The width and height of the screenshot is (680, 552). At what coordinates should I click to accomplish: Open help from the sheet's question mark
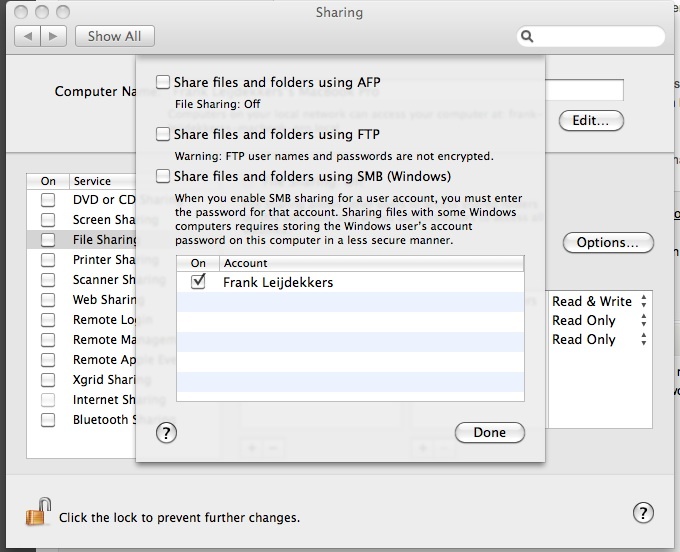167,433
